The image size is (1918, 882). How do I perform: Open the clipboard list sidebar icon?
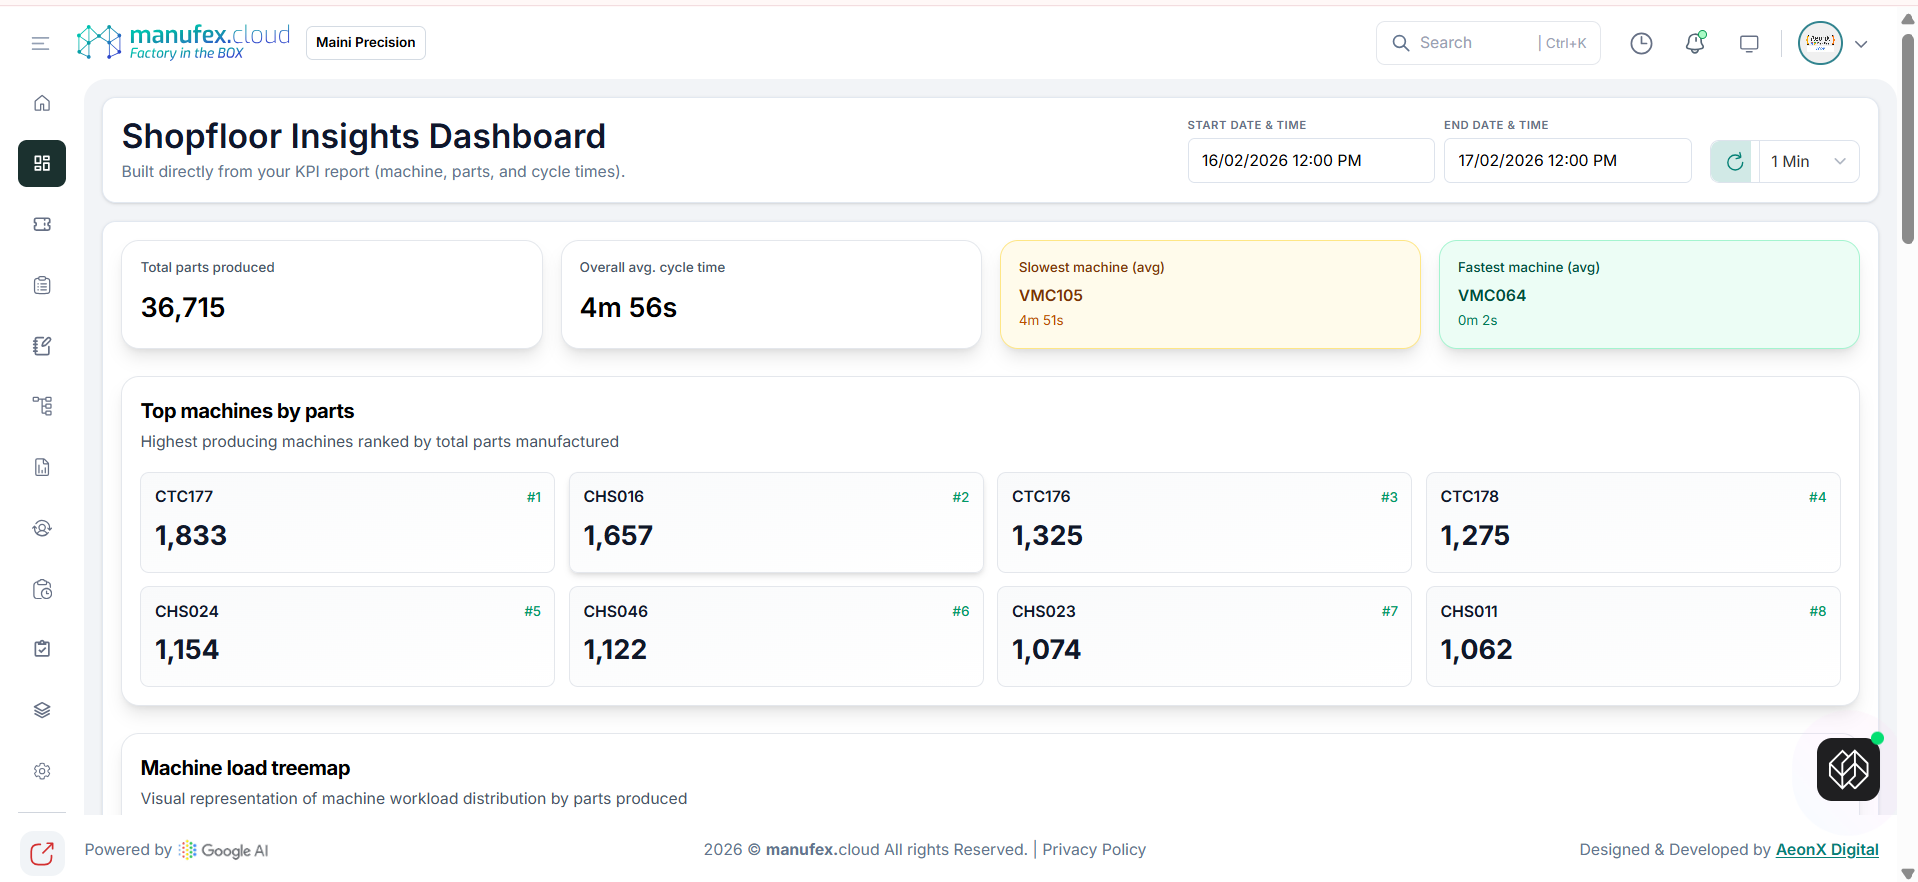tap(42, 285)
